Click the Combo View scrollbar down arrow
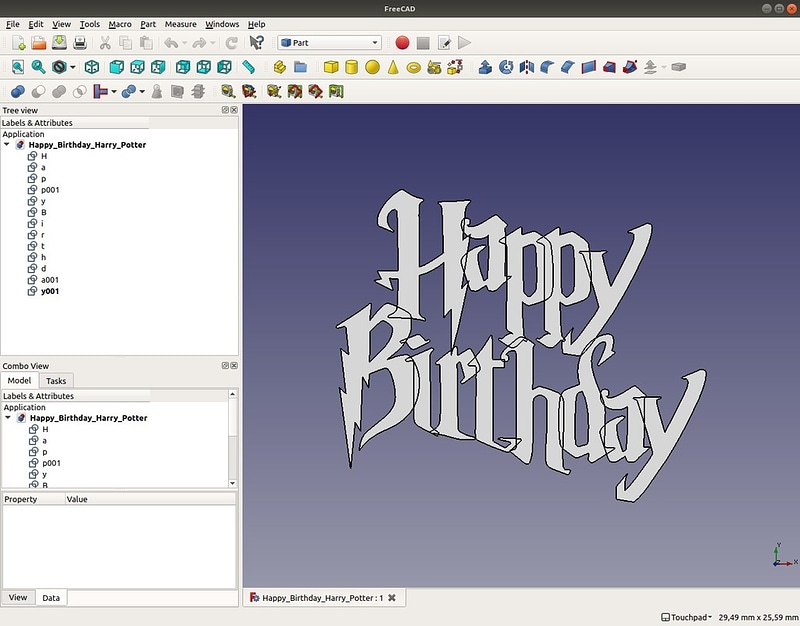The height and width of the screenshot is (626, 800). (233, 483)
